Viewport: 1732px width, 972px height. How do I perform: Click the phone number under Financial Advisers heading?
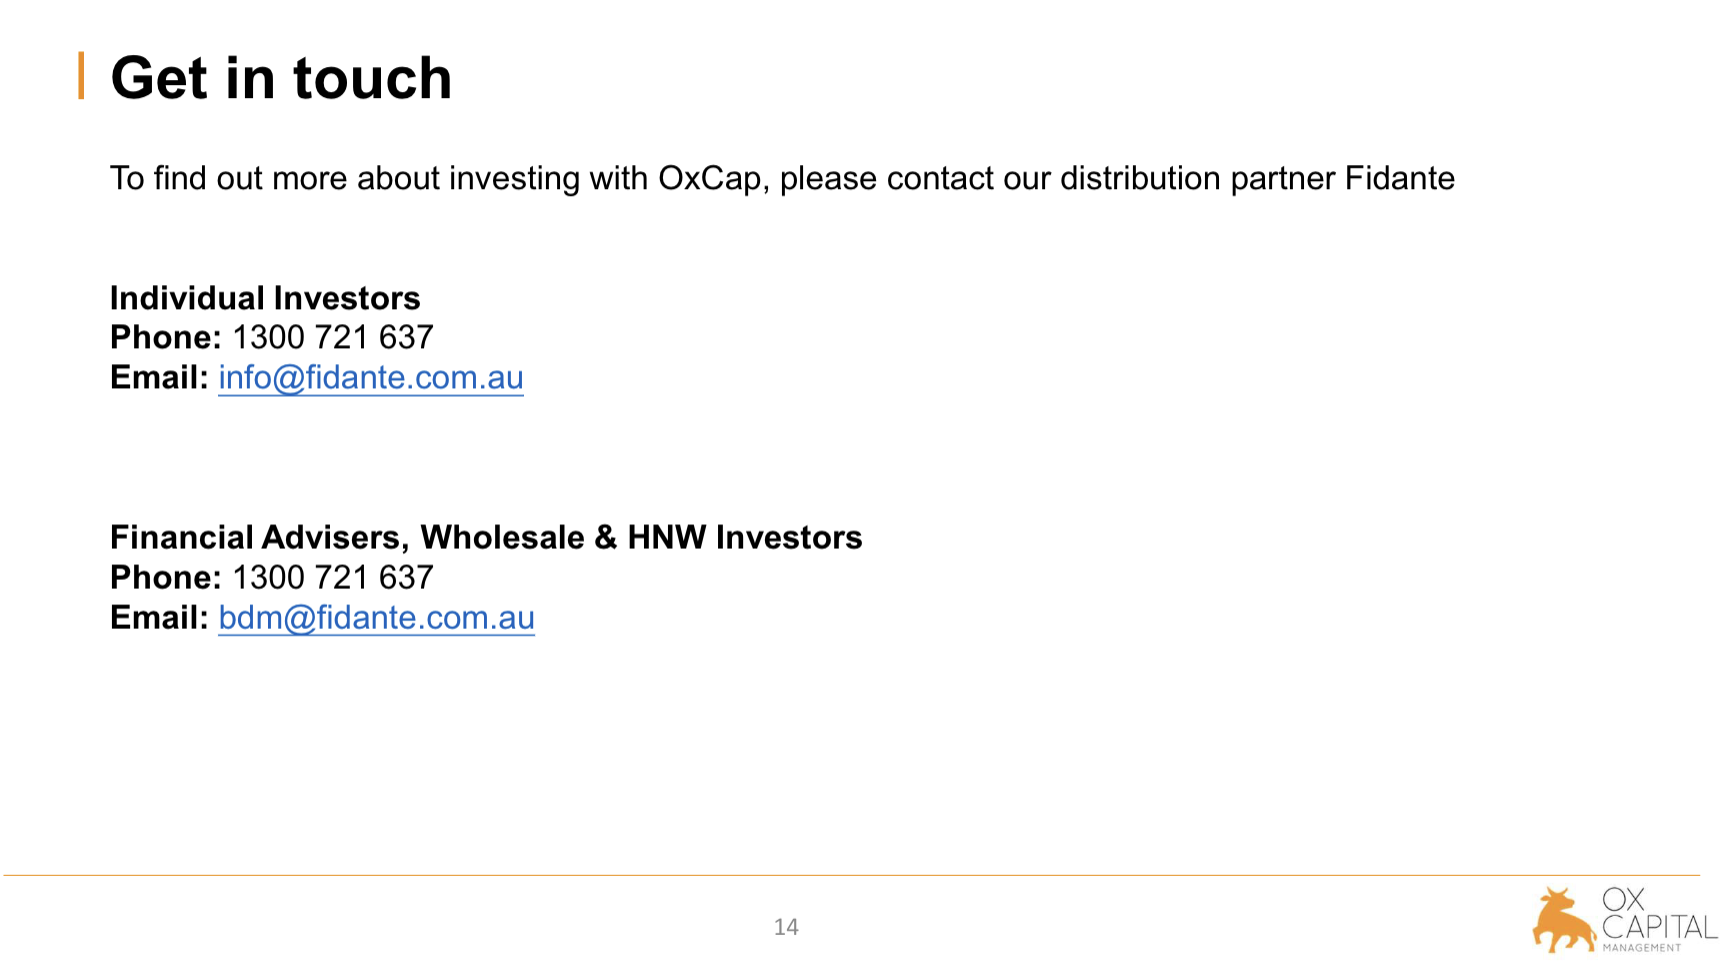333,578
